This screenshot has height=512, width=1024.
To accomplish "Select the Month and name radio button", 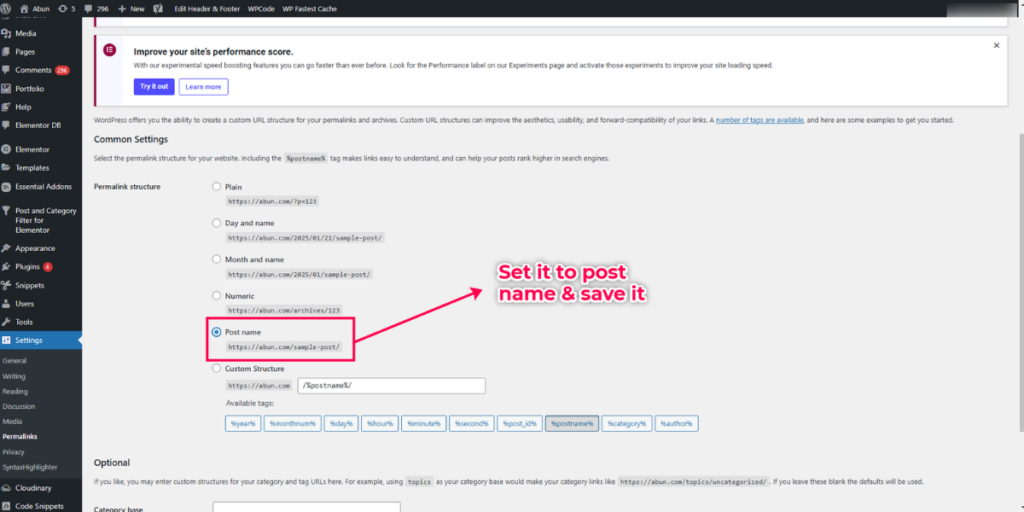I will pos(216,259).
